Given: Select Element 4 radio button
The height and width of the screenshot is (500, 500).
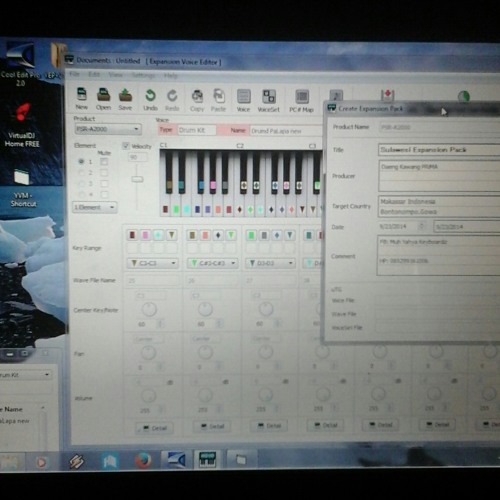Looking at the screenshot, I should 81,194.
